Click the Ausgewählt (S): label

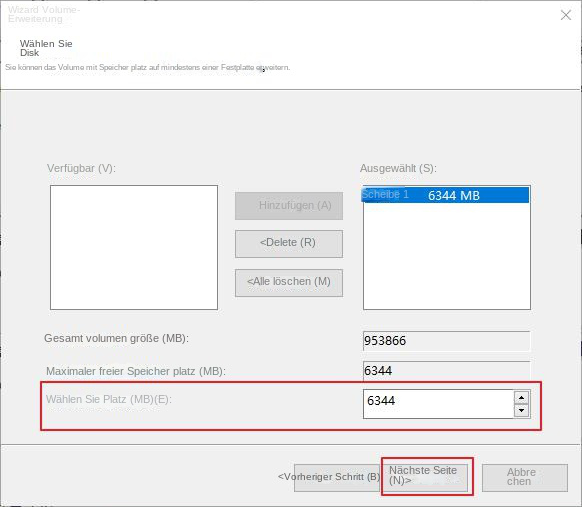[x=398, y=169]
